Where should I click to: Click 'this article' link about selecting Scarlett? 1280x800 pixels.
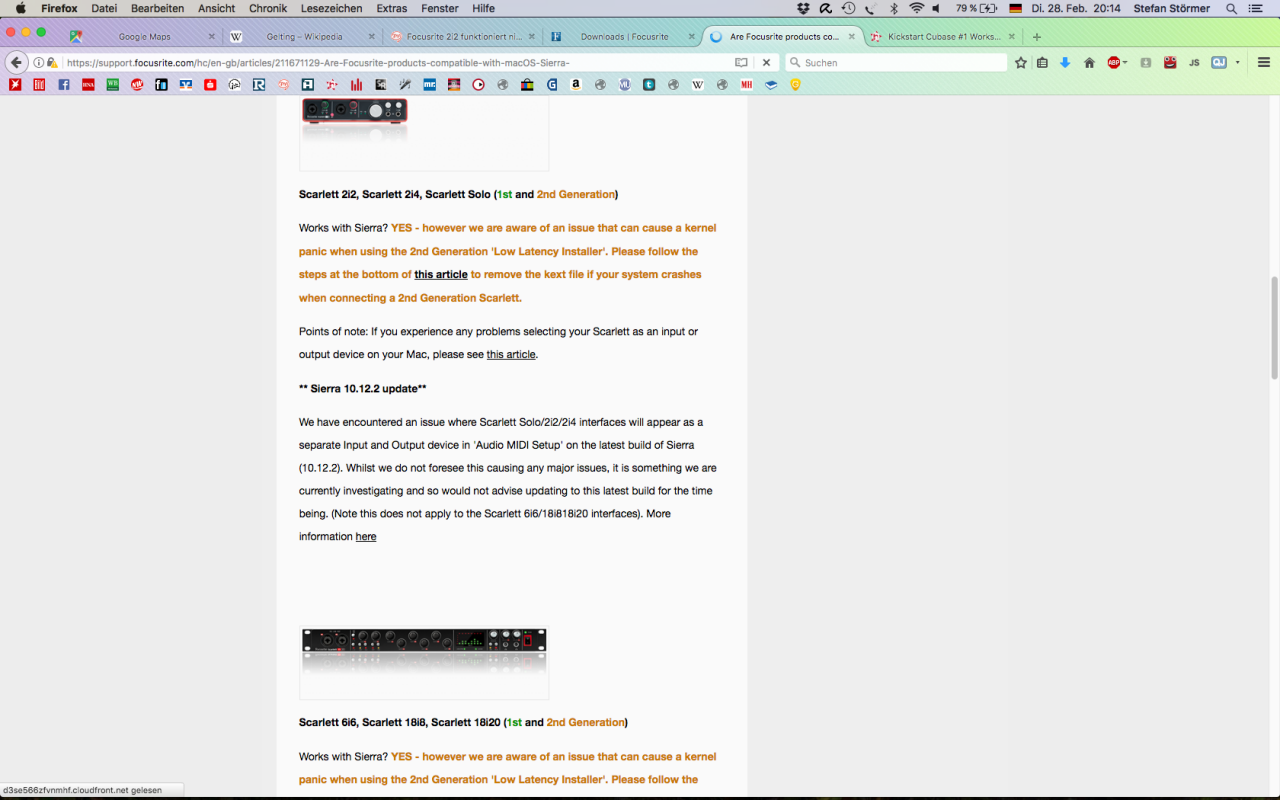[x=511, y=354]
